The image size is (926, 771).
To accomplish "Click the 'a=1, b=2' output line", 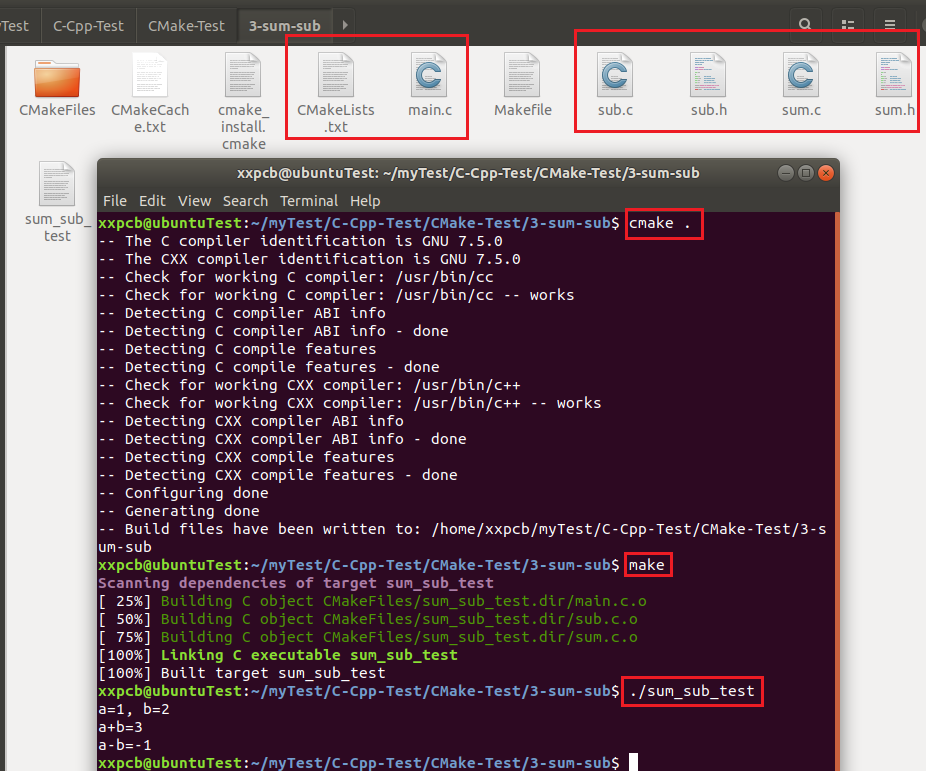I will pos(134,709).
